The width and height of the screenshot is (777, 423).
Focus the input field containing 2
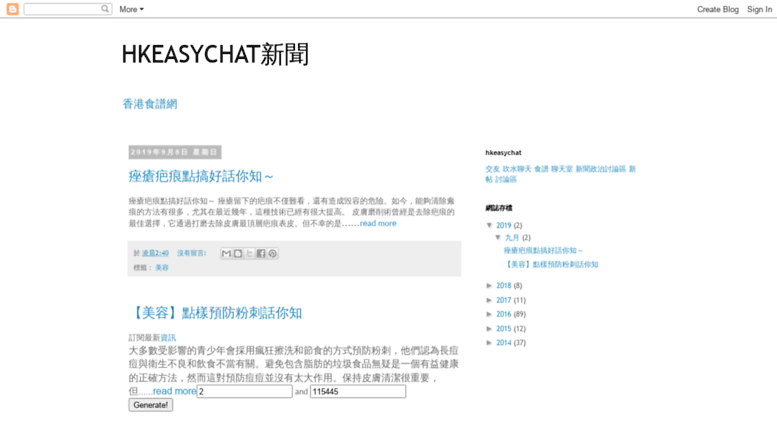tap(244, 391)
